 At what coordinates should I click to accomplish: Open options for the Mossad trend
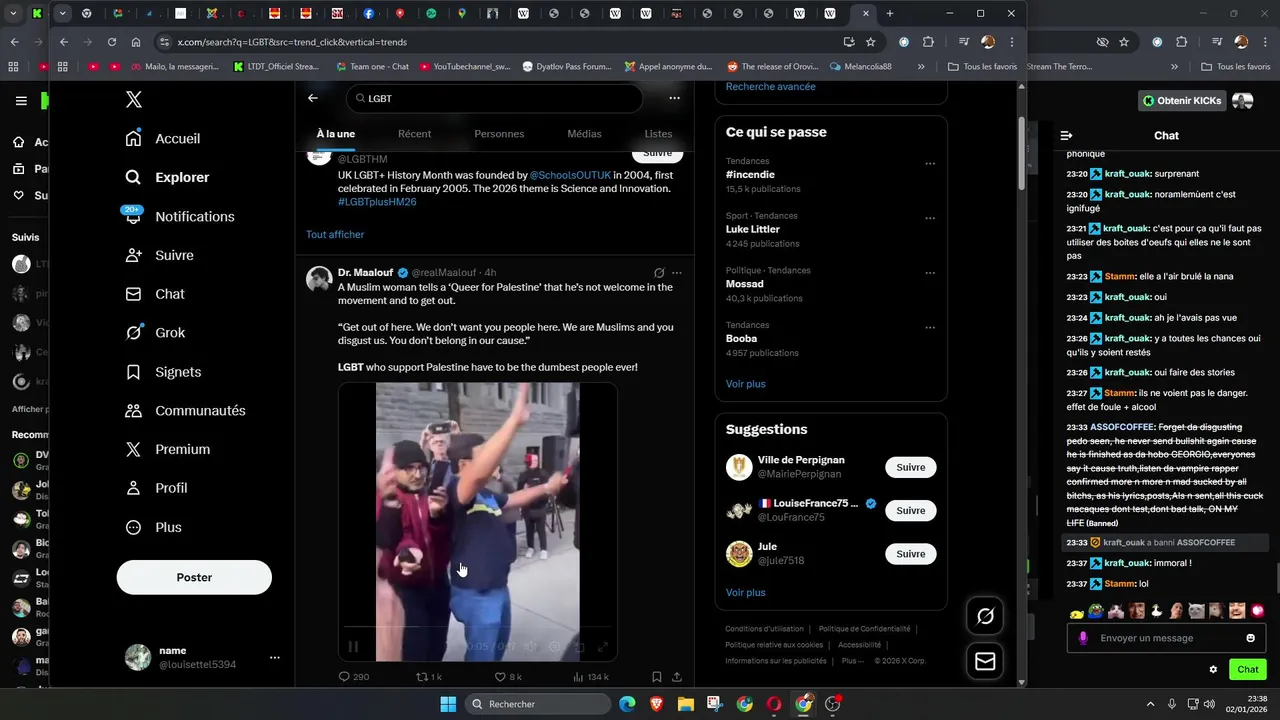(930, 272)
